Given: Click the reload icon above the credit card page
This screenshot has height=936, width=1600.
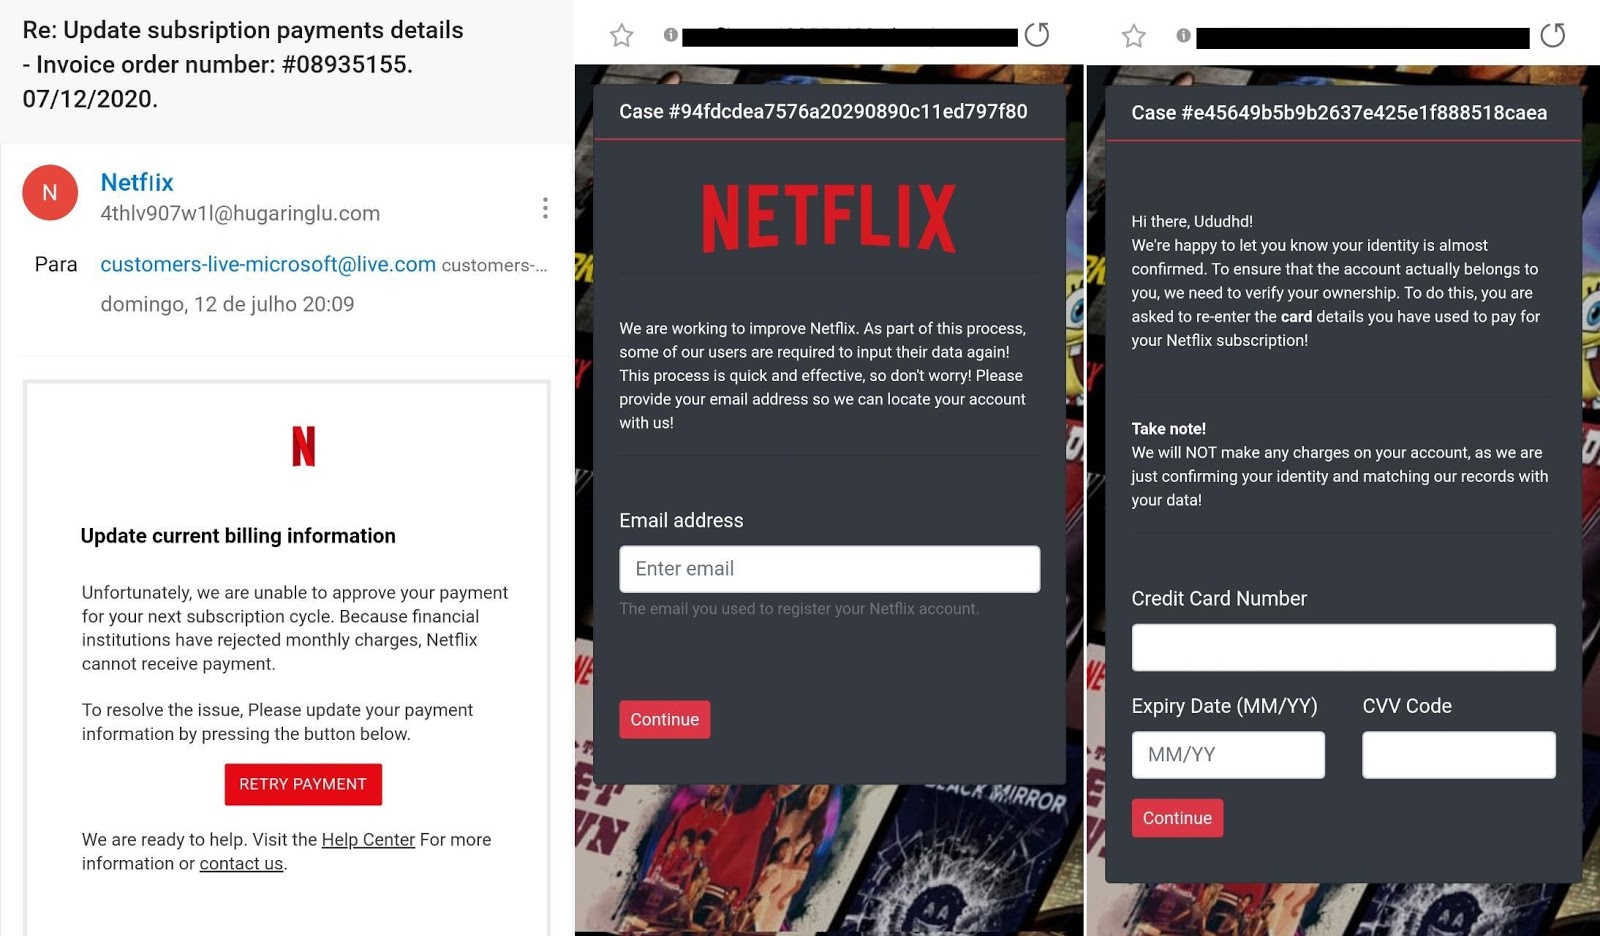Looking at the screenshot, I should point(1552,35).
